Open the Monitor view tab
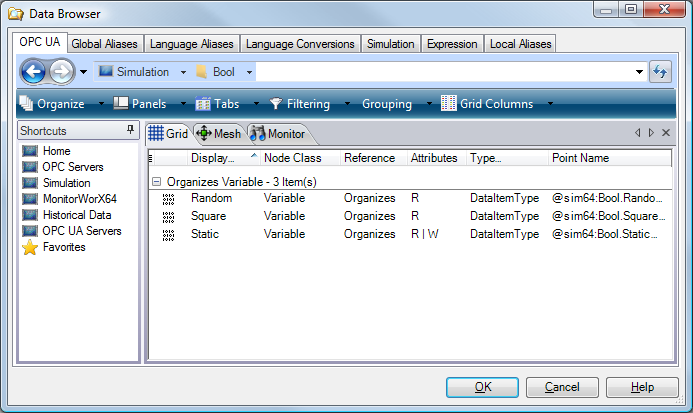The height and width of the screenshot is (413, 693). point(278,133)
